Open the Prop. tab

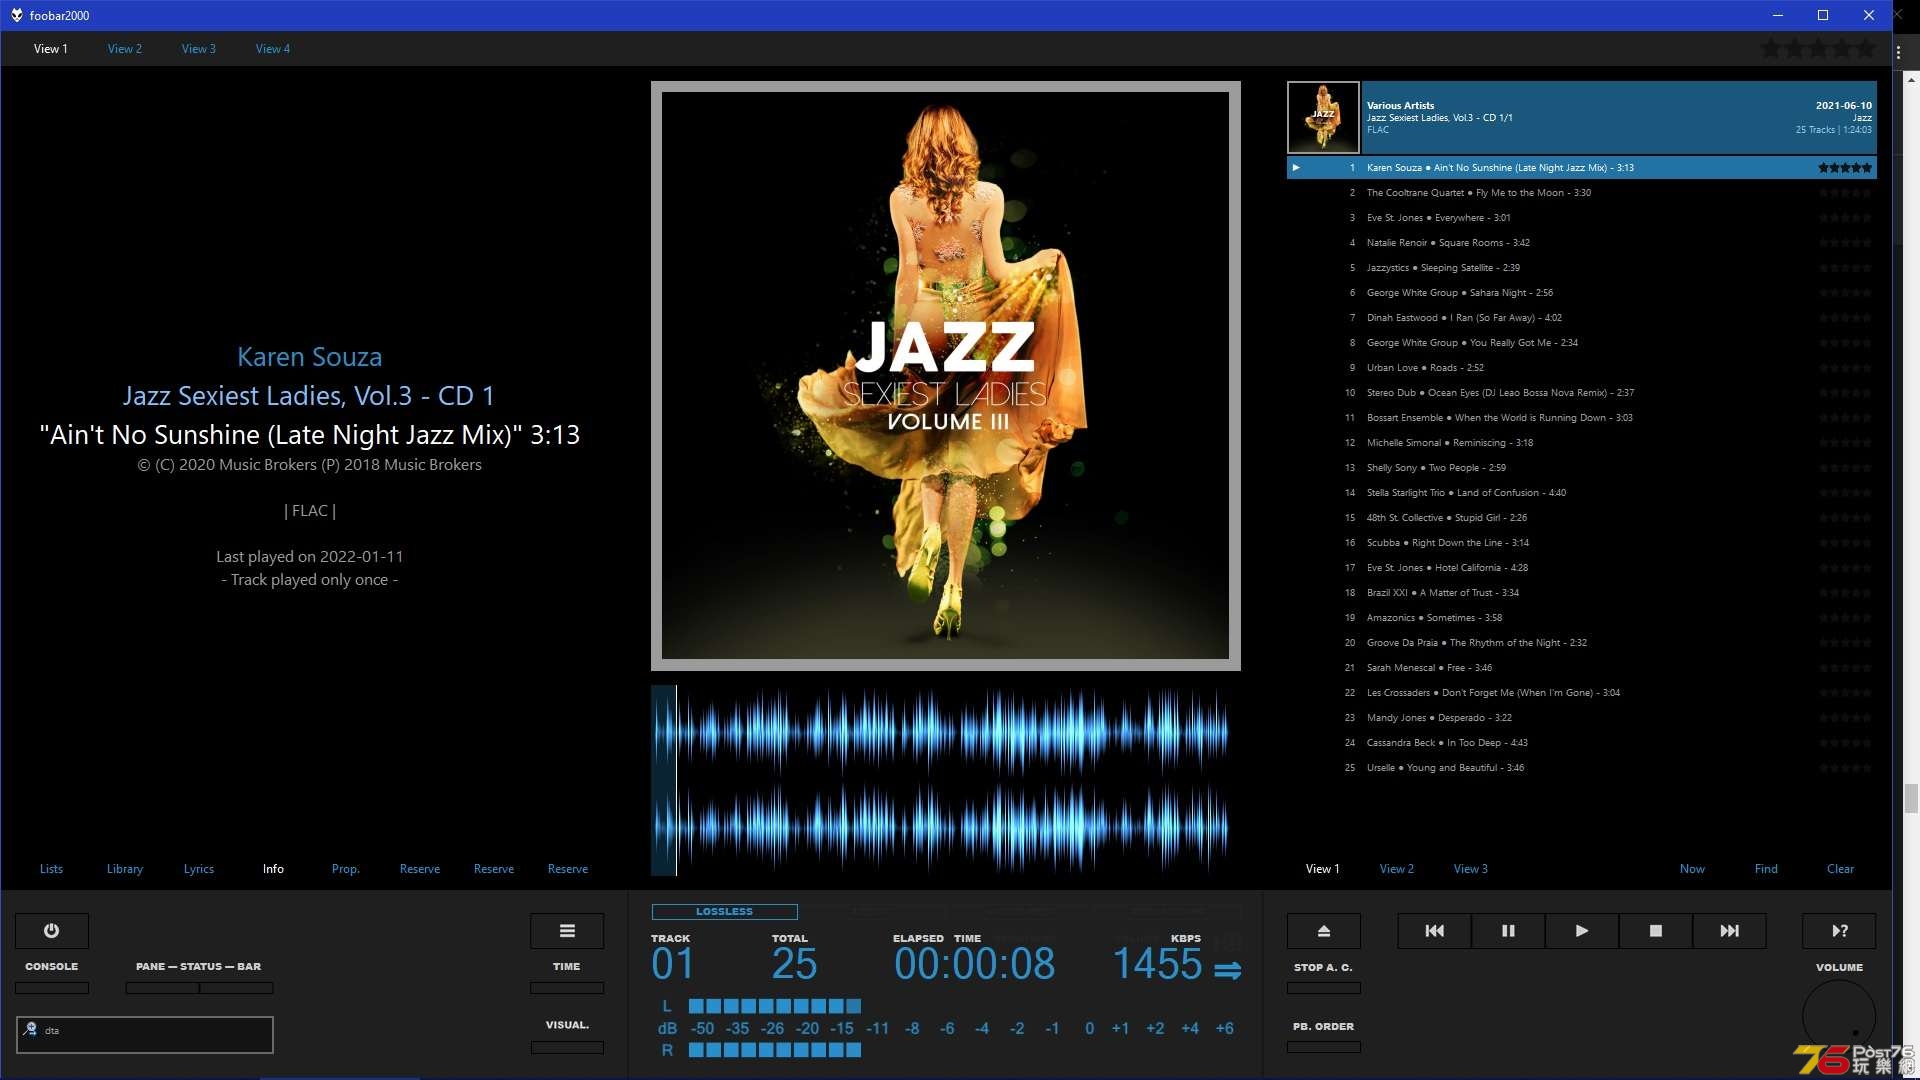click(x=346, y=868)
